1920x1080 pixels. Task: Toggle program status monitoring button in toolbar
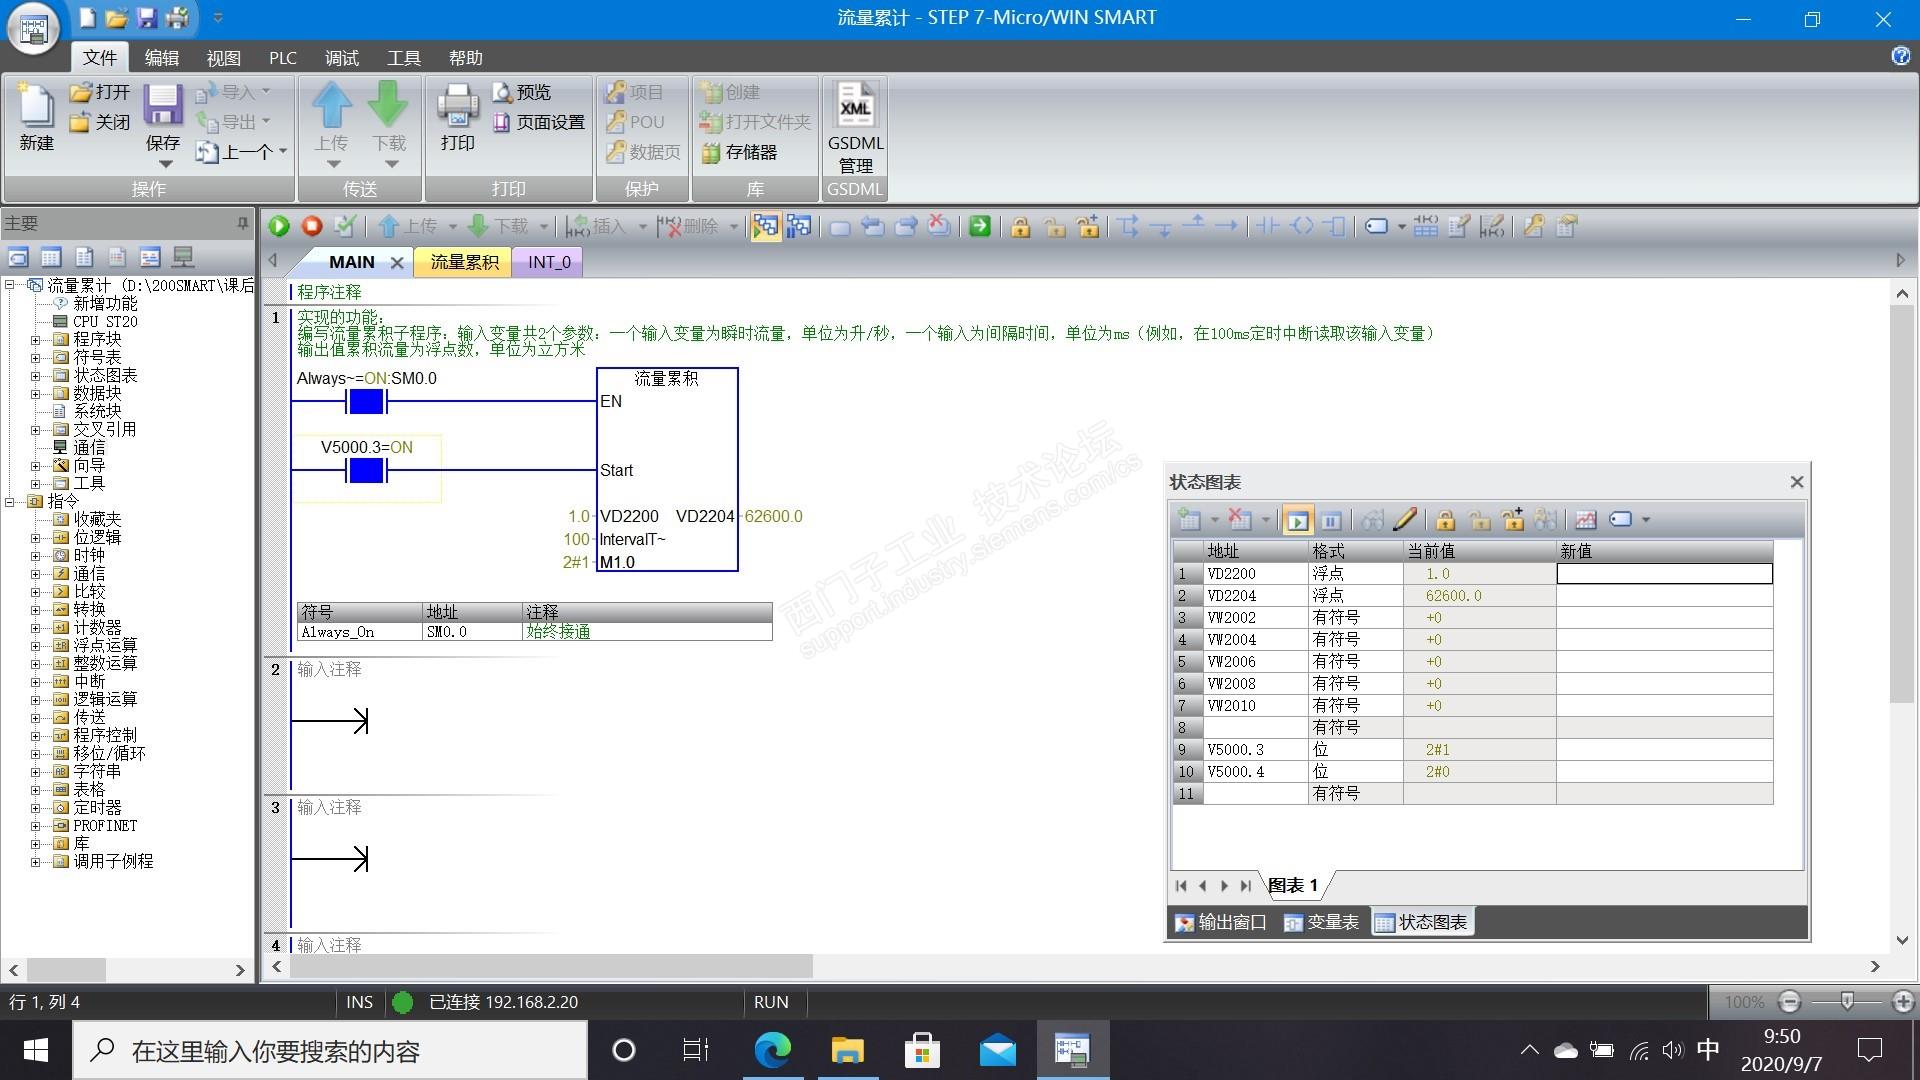point(765,227)
